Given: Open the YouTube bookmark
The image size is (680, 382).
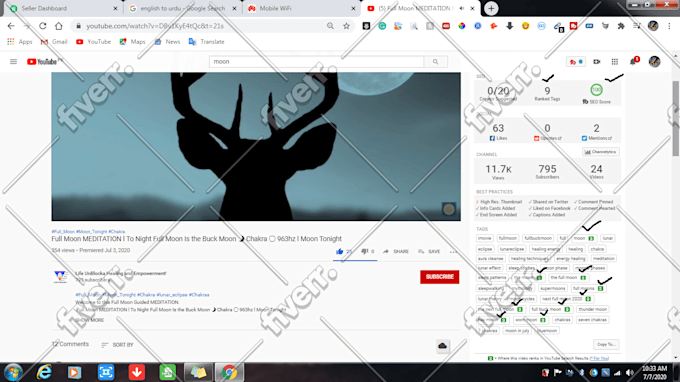Looking at the screenshot, I should pyautogui.click(x=93, y=42).
